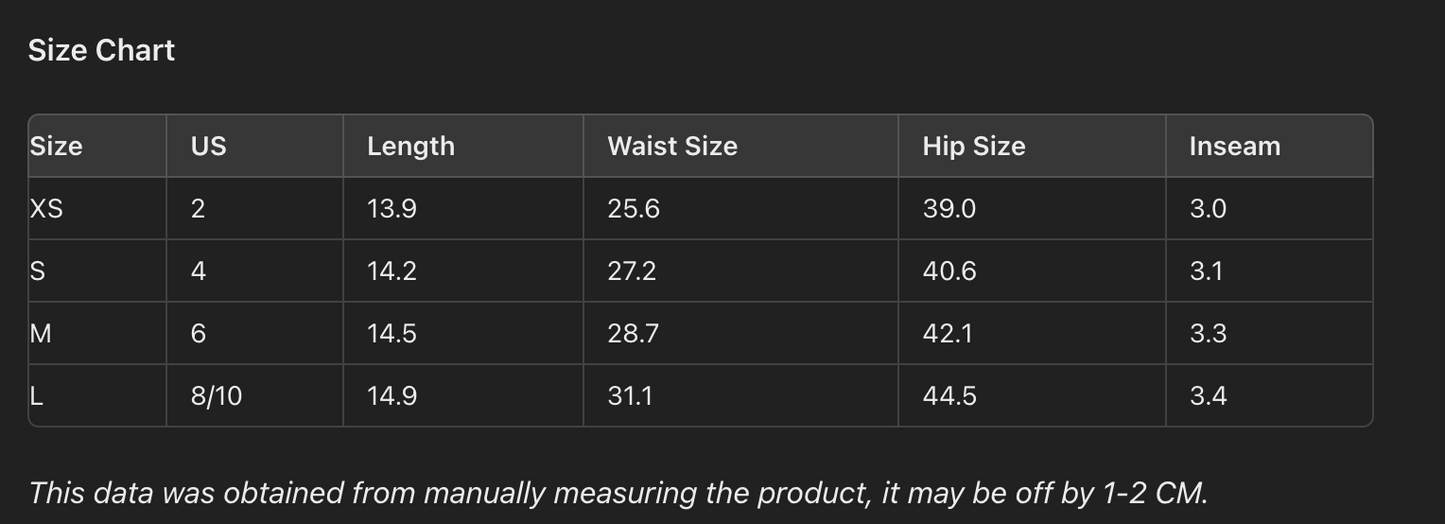
Task: Click the manual measurement disclaimer note
Action: pos(618,493)
